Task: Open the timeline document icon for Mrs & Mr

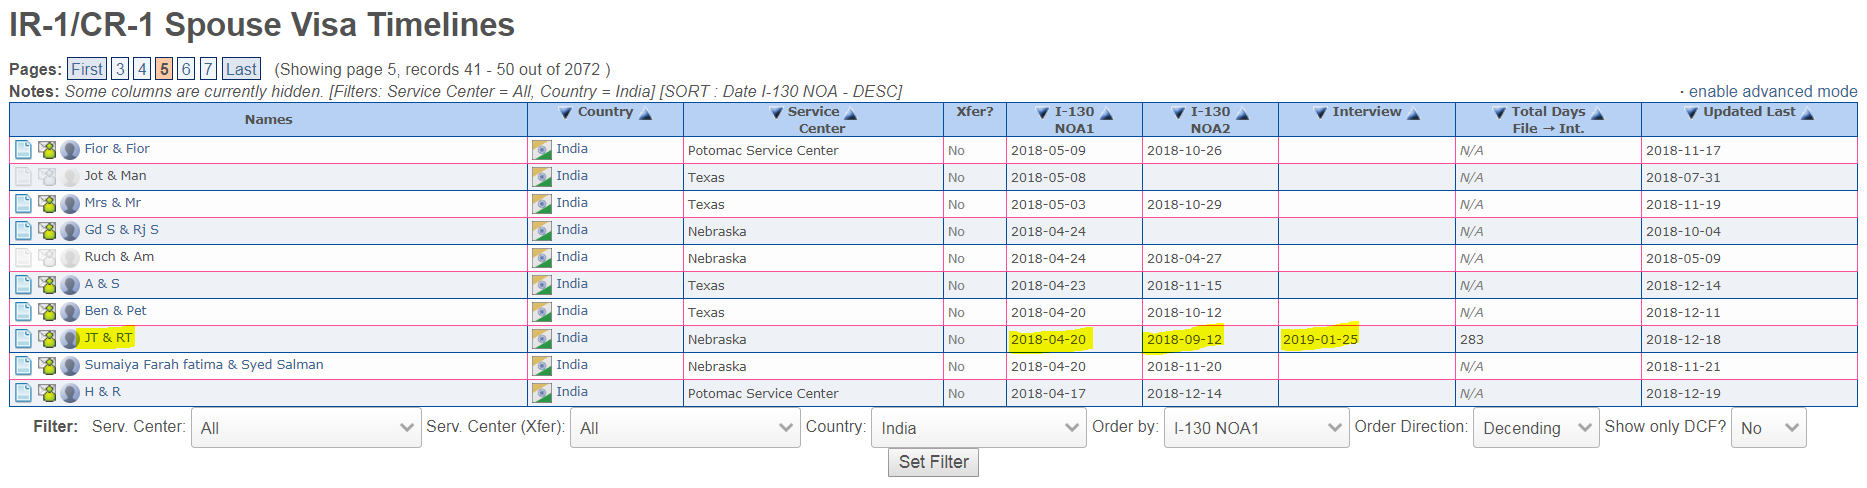Action: [23, 204]
